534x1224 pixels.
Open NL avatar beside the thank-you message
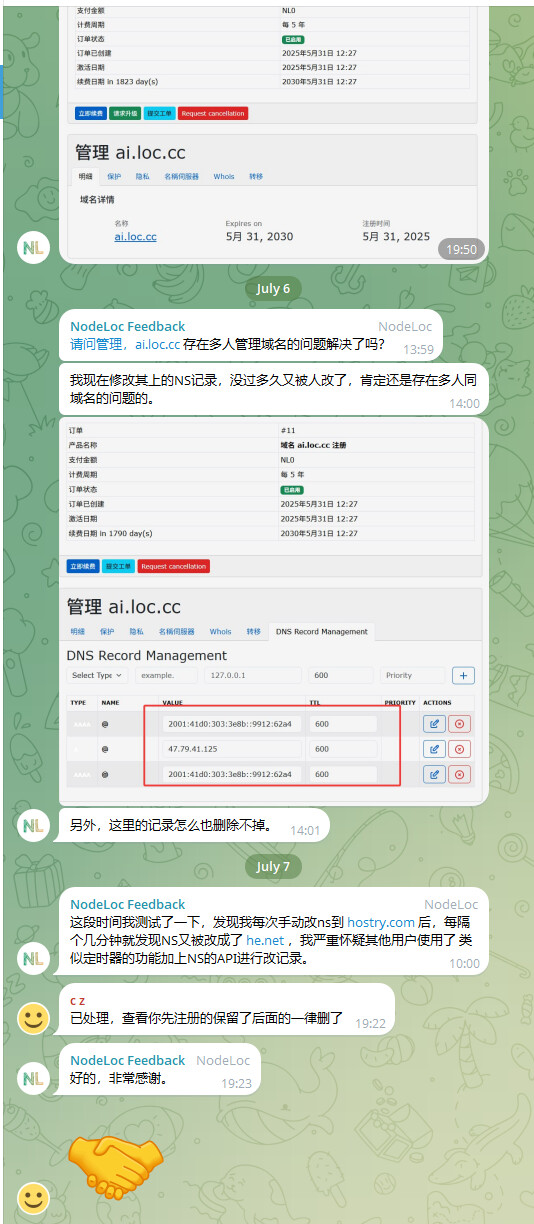click(35, 1077)
